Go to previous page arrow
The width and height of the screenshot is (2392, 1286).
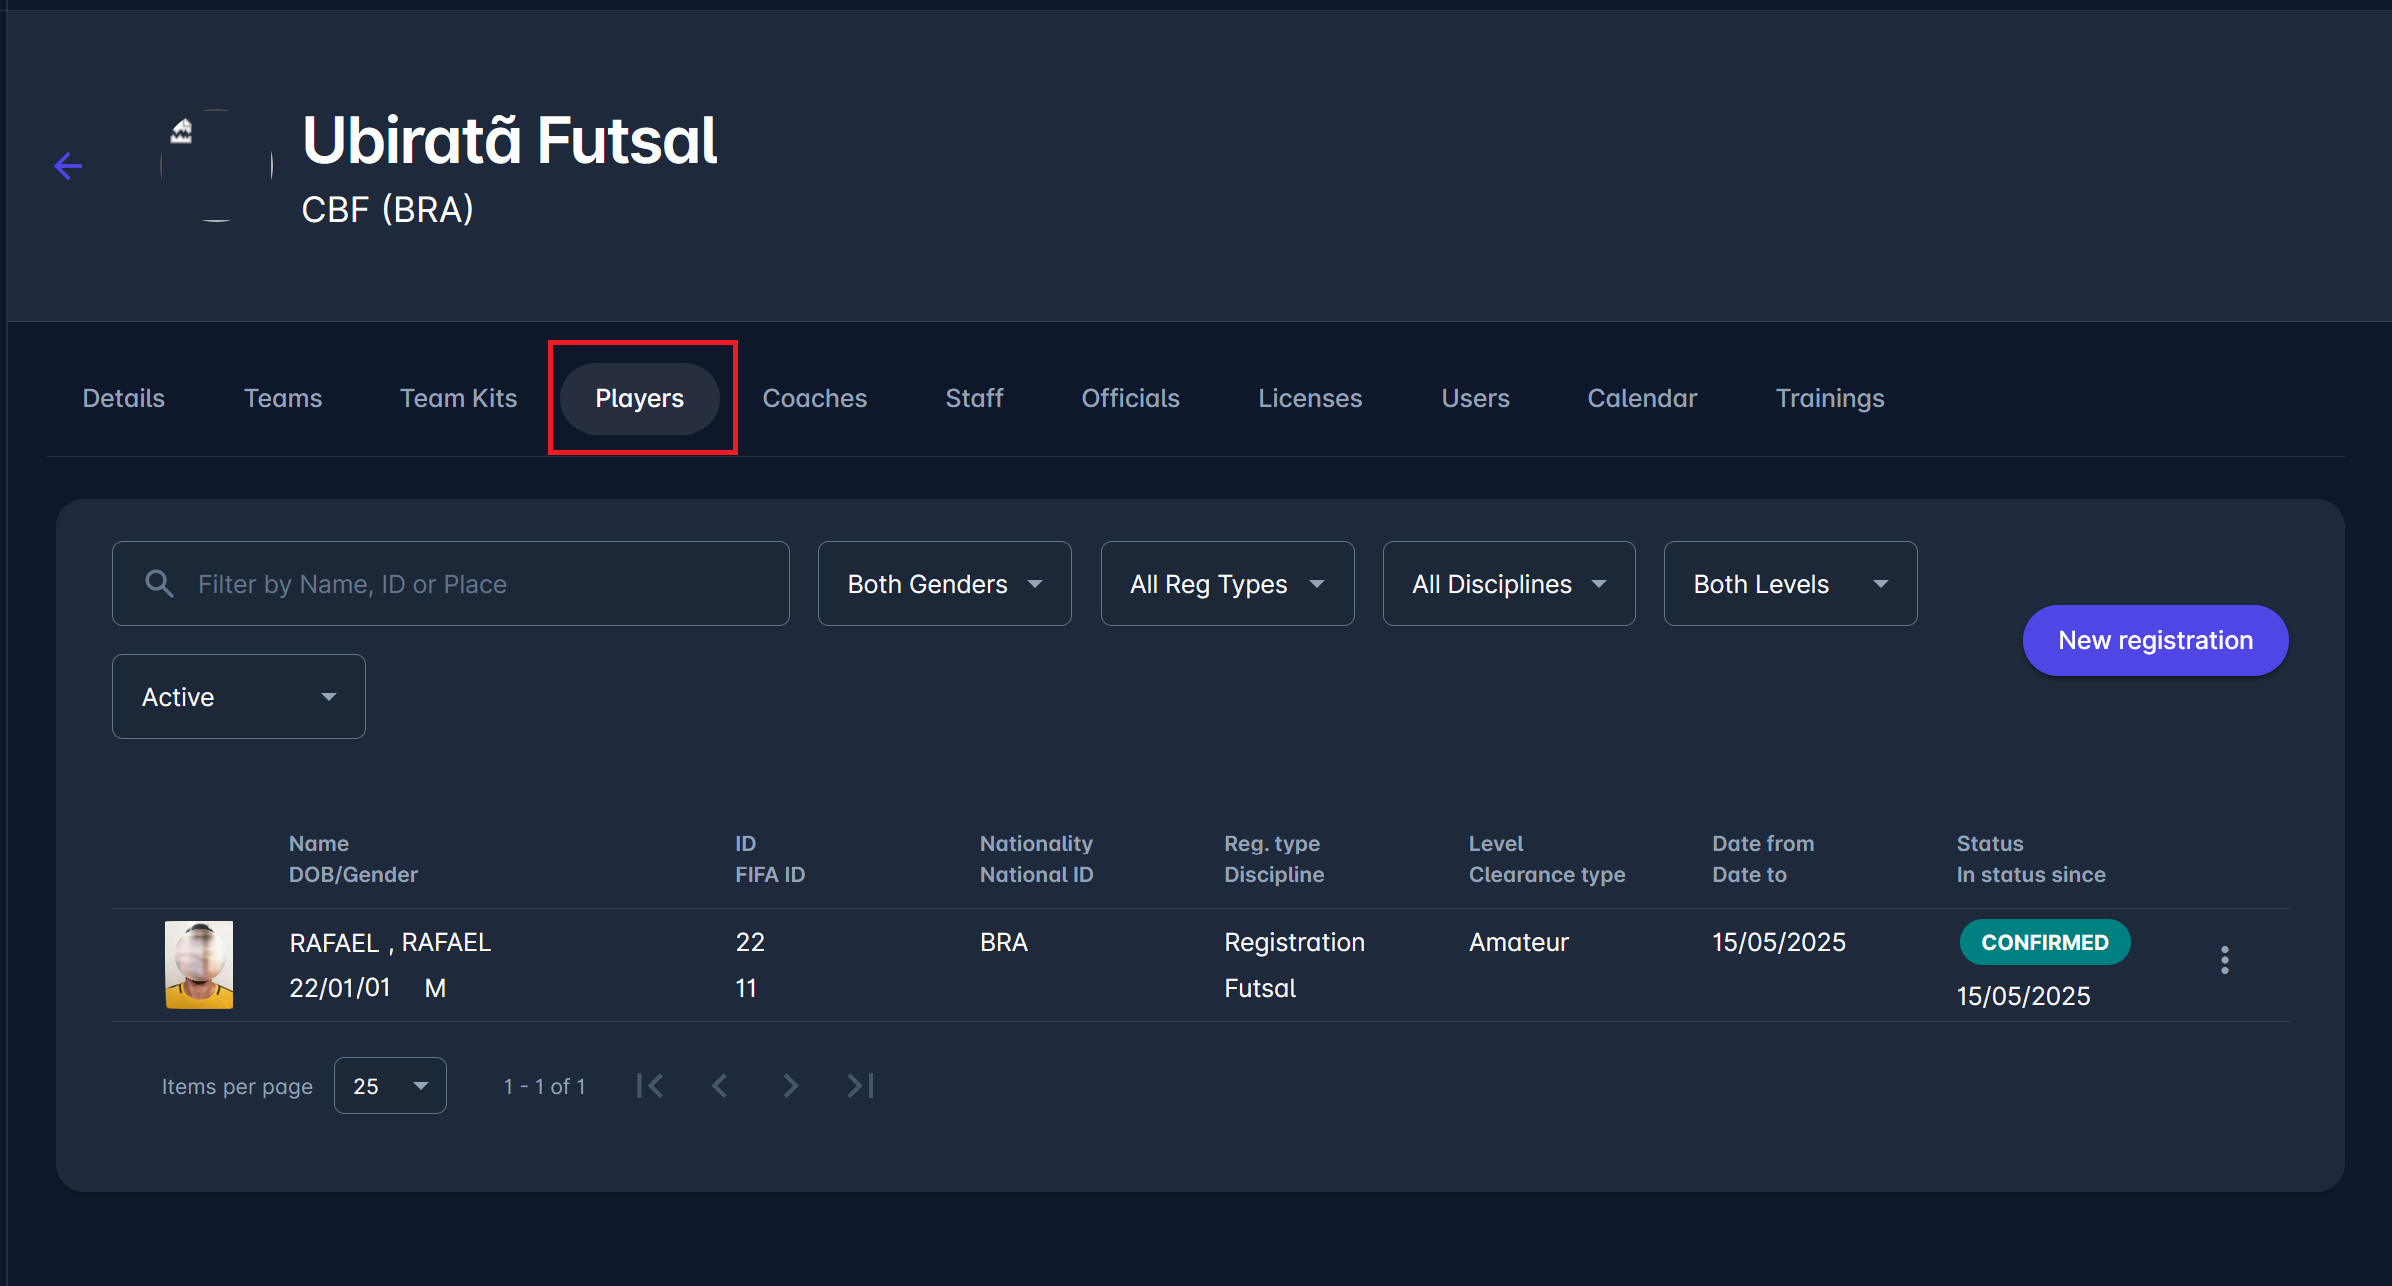click(x=720, y=1086)
